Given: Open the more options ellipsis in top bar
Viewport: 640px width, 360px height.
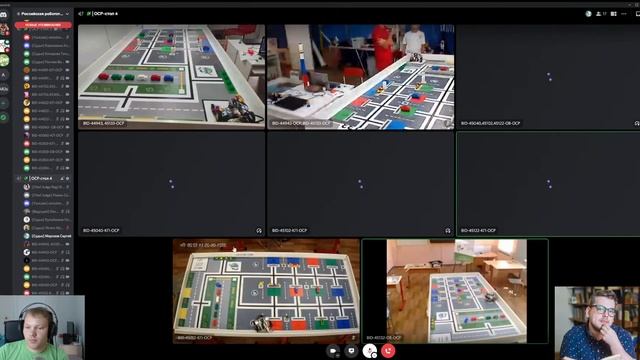Looking at the screenshot, I should pyautogui.click(x=624, y=14).
